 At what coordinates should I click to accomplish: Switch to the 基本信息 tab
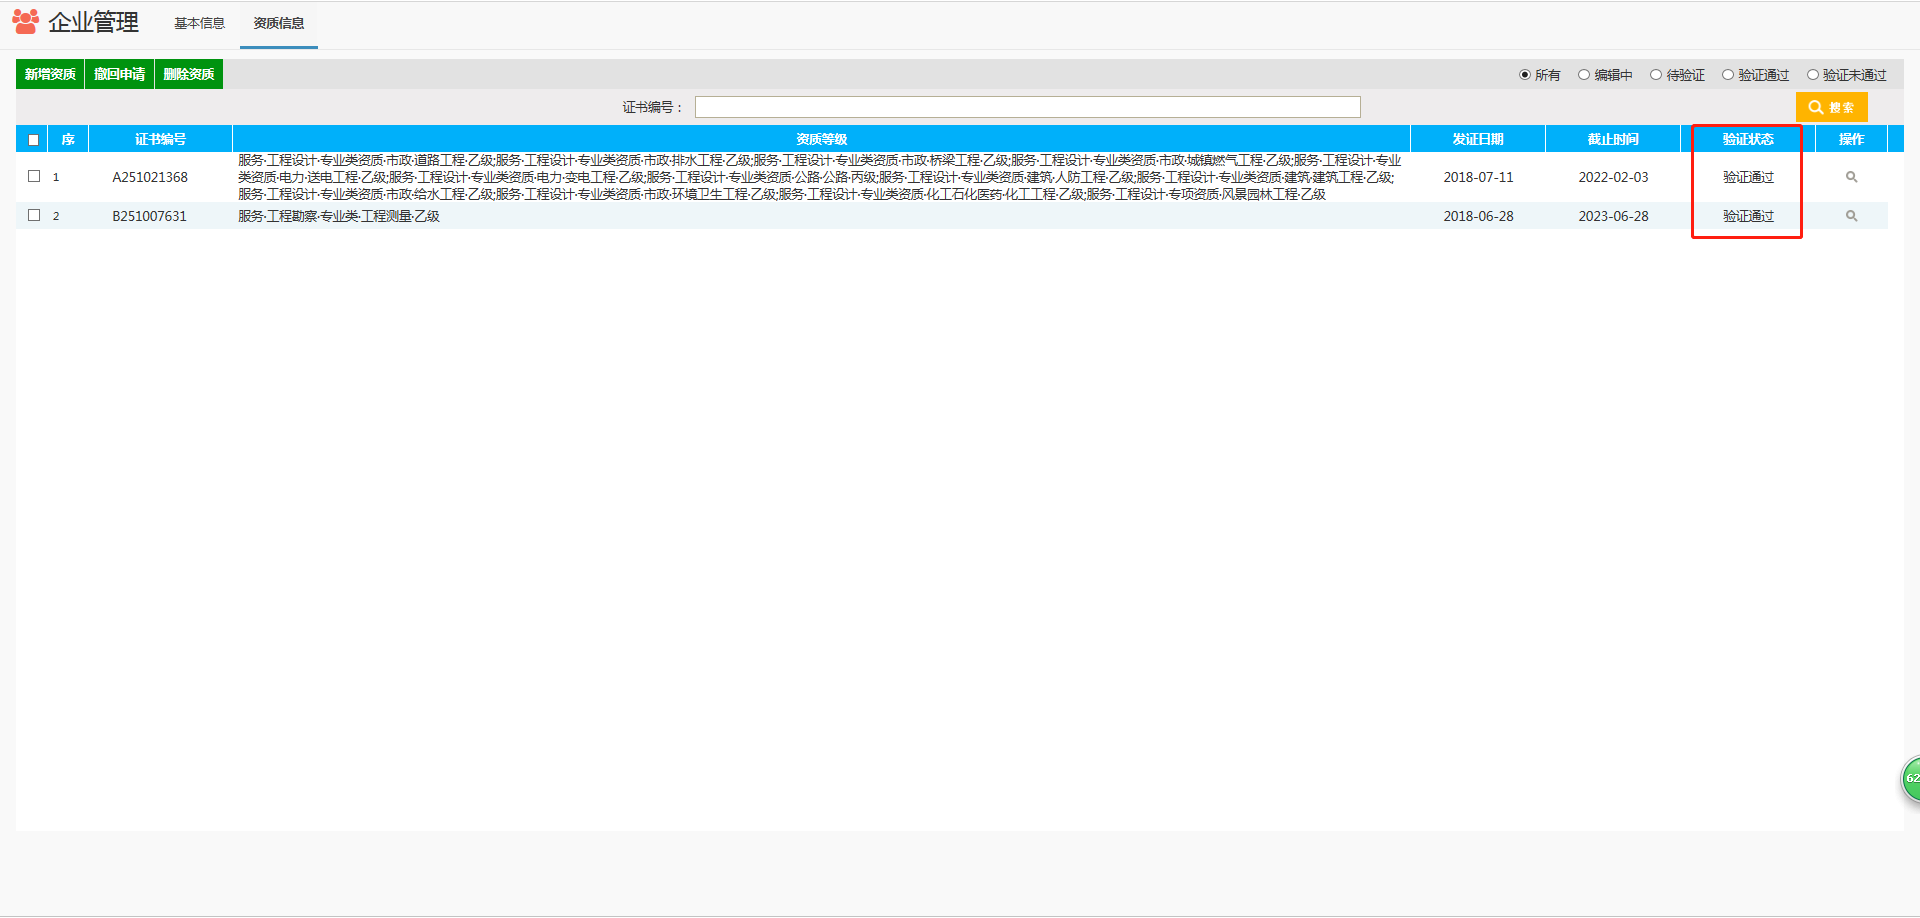tap(199, 23)
